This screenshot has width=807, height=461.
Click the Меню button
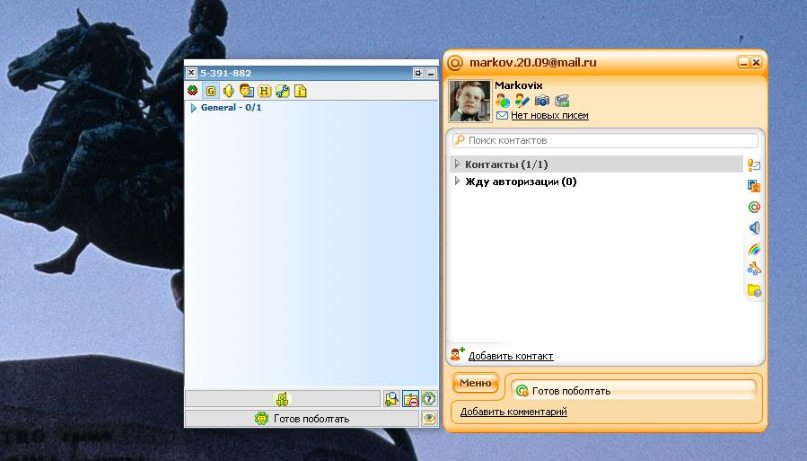[475, 383]
